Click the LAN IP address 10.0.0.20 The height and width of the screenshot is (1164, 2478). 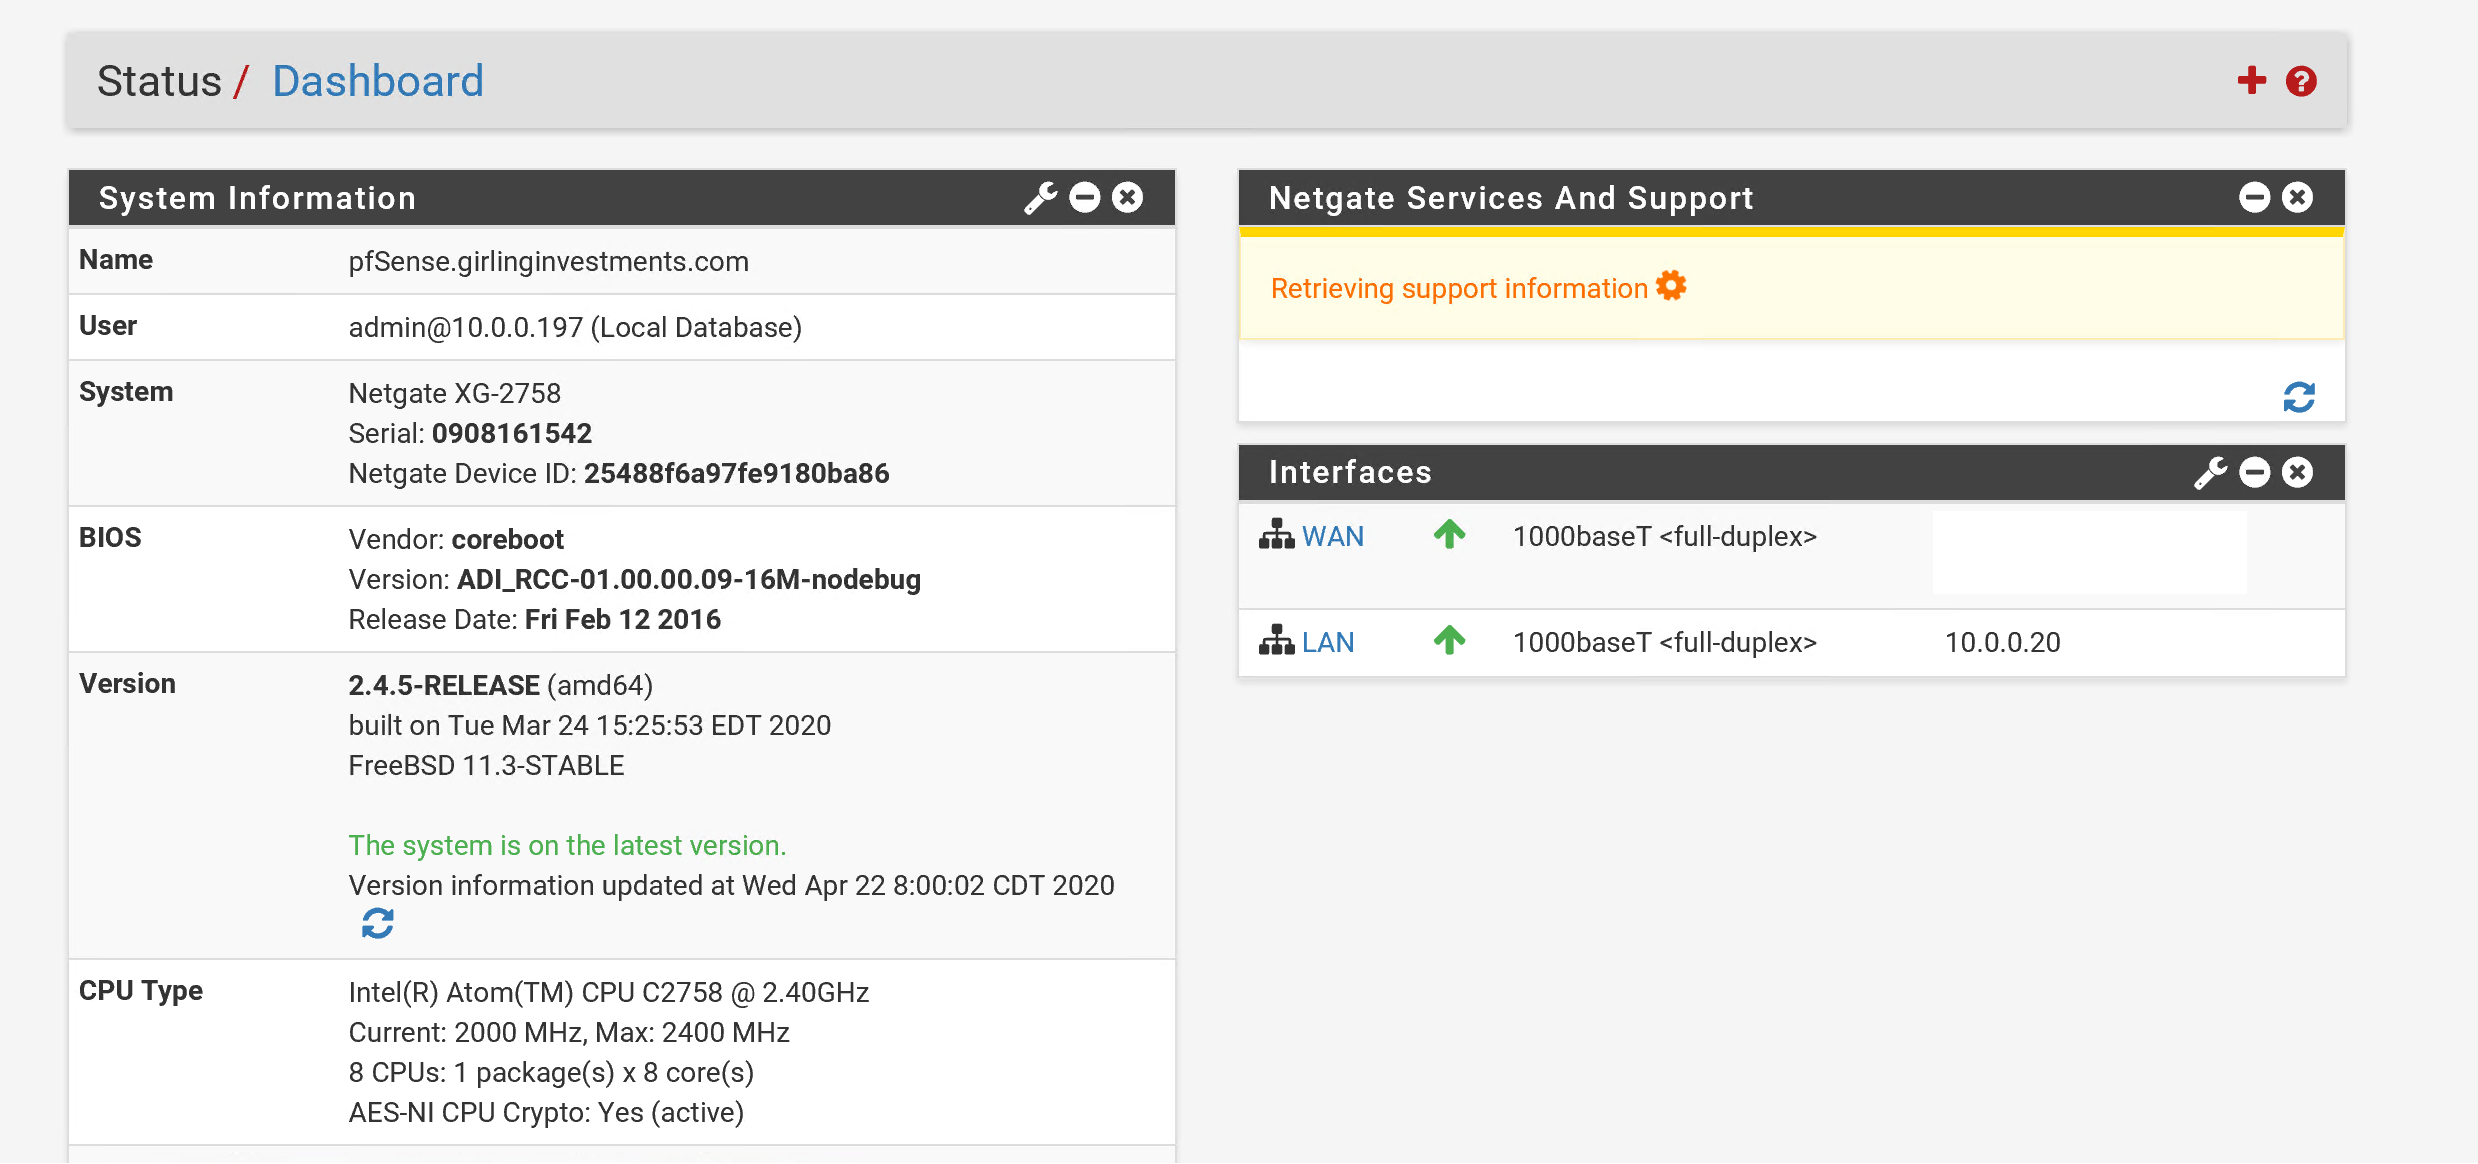coord(2003,642)
